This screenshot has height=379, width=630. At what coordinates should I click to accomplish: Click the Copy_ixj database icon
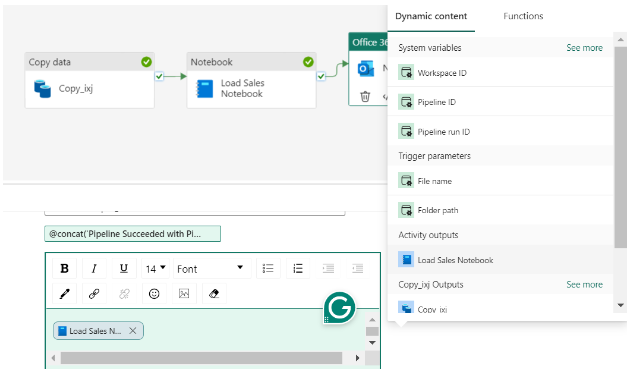(x=43, y=89)
